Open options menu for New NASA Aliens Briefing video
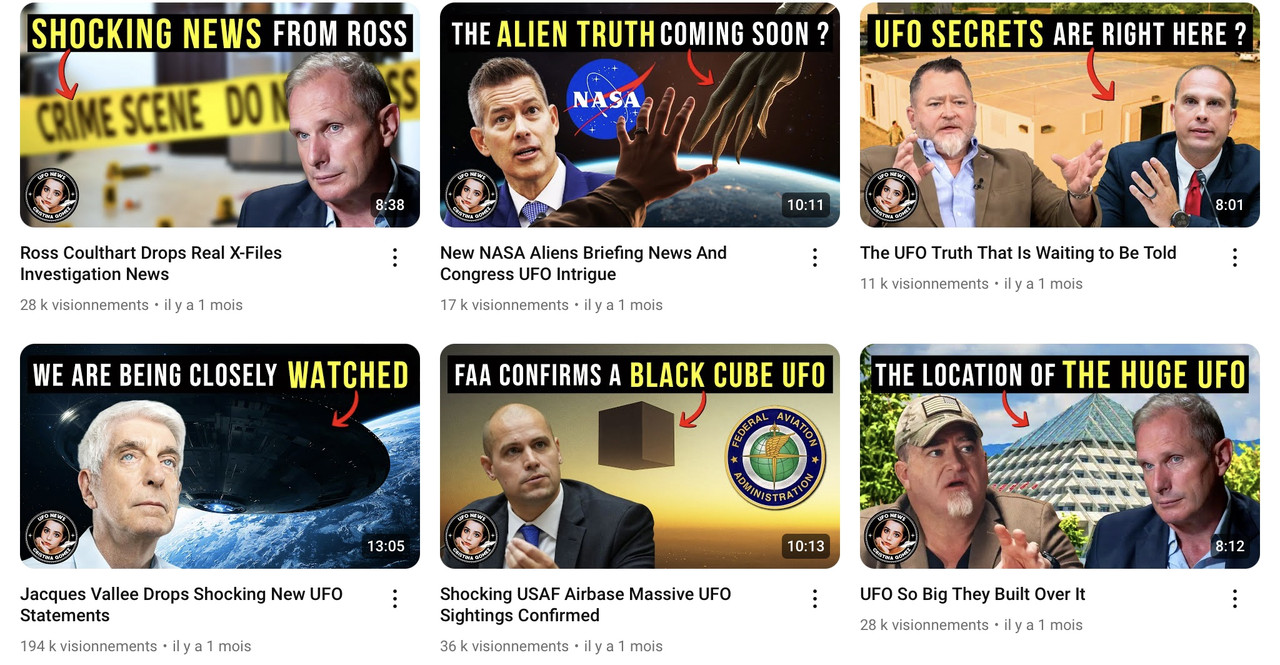 (x=815, y=258)
